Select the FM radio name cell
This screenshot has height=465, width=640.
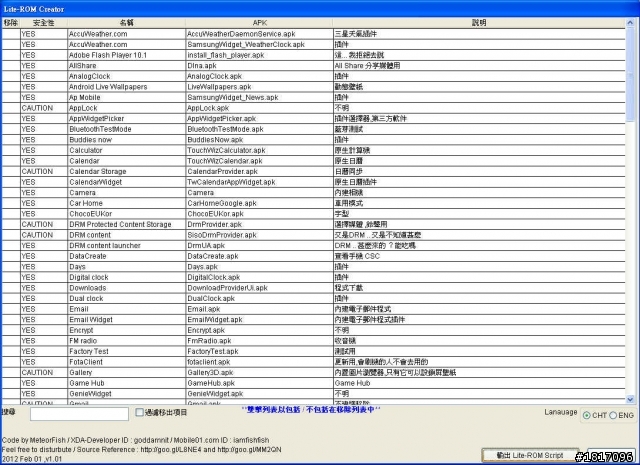pyautogui.click(x=126, y=341)
